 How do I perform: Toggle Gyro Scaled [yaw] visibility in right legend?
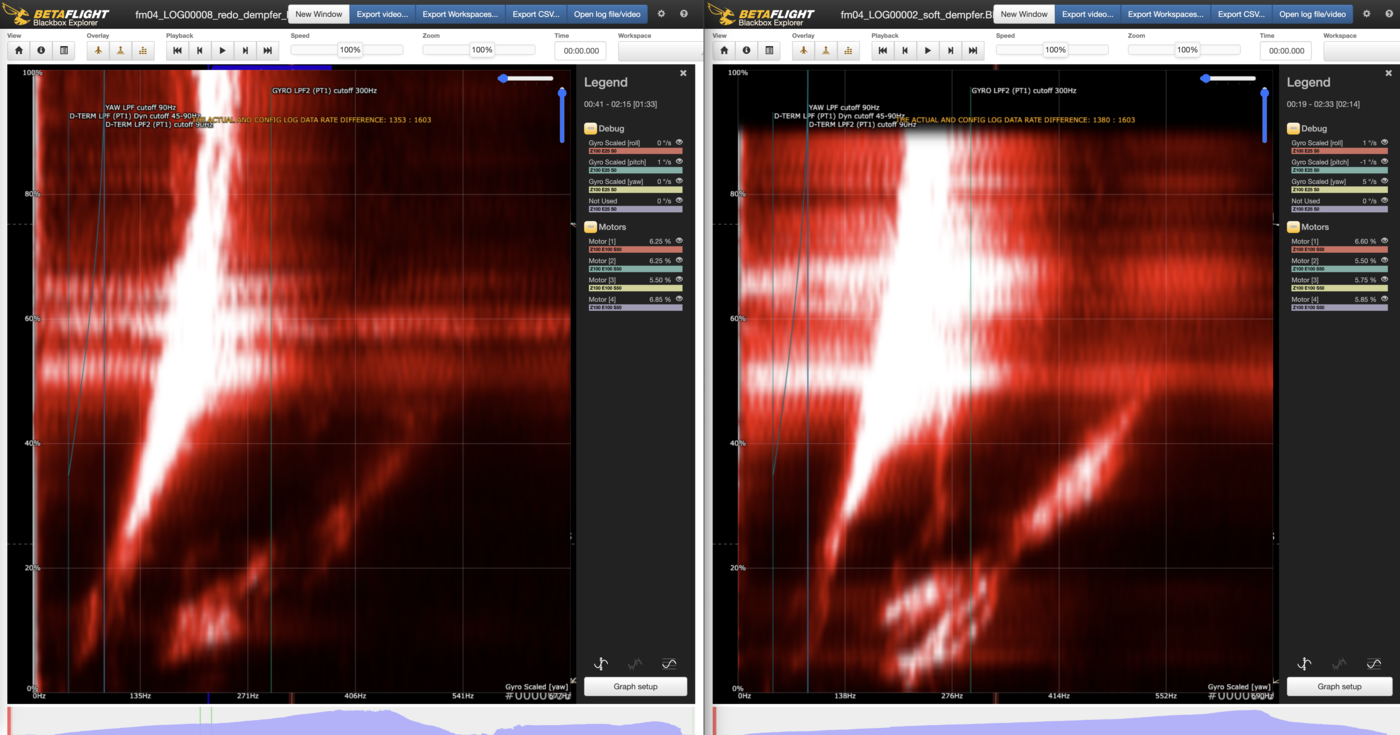tap(1384, 182)
